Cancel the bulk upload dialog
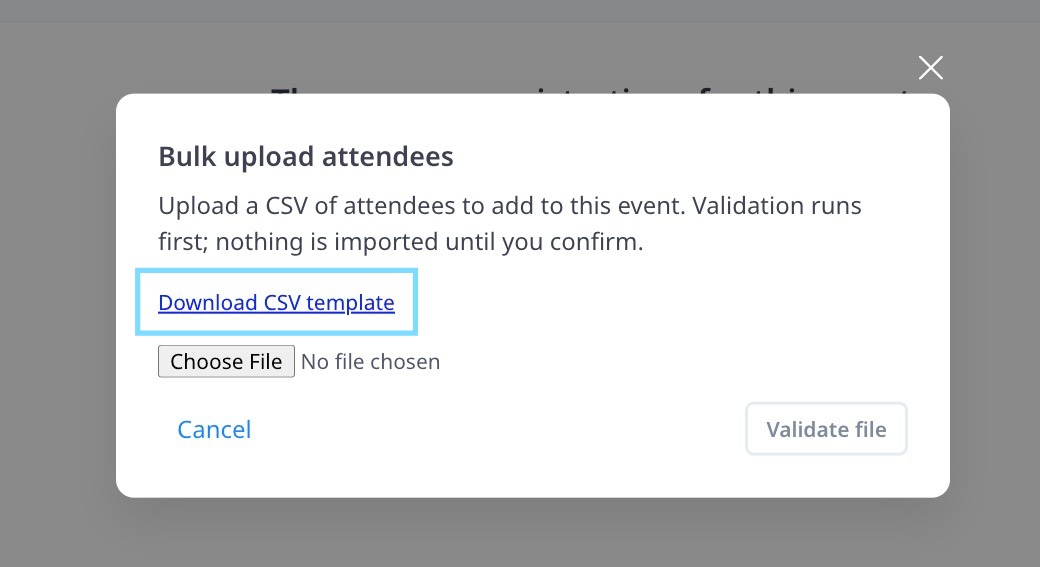 [x=214, y=429]
